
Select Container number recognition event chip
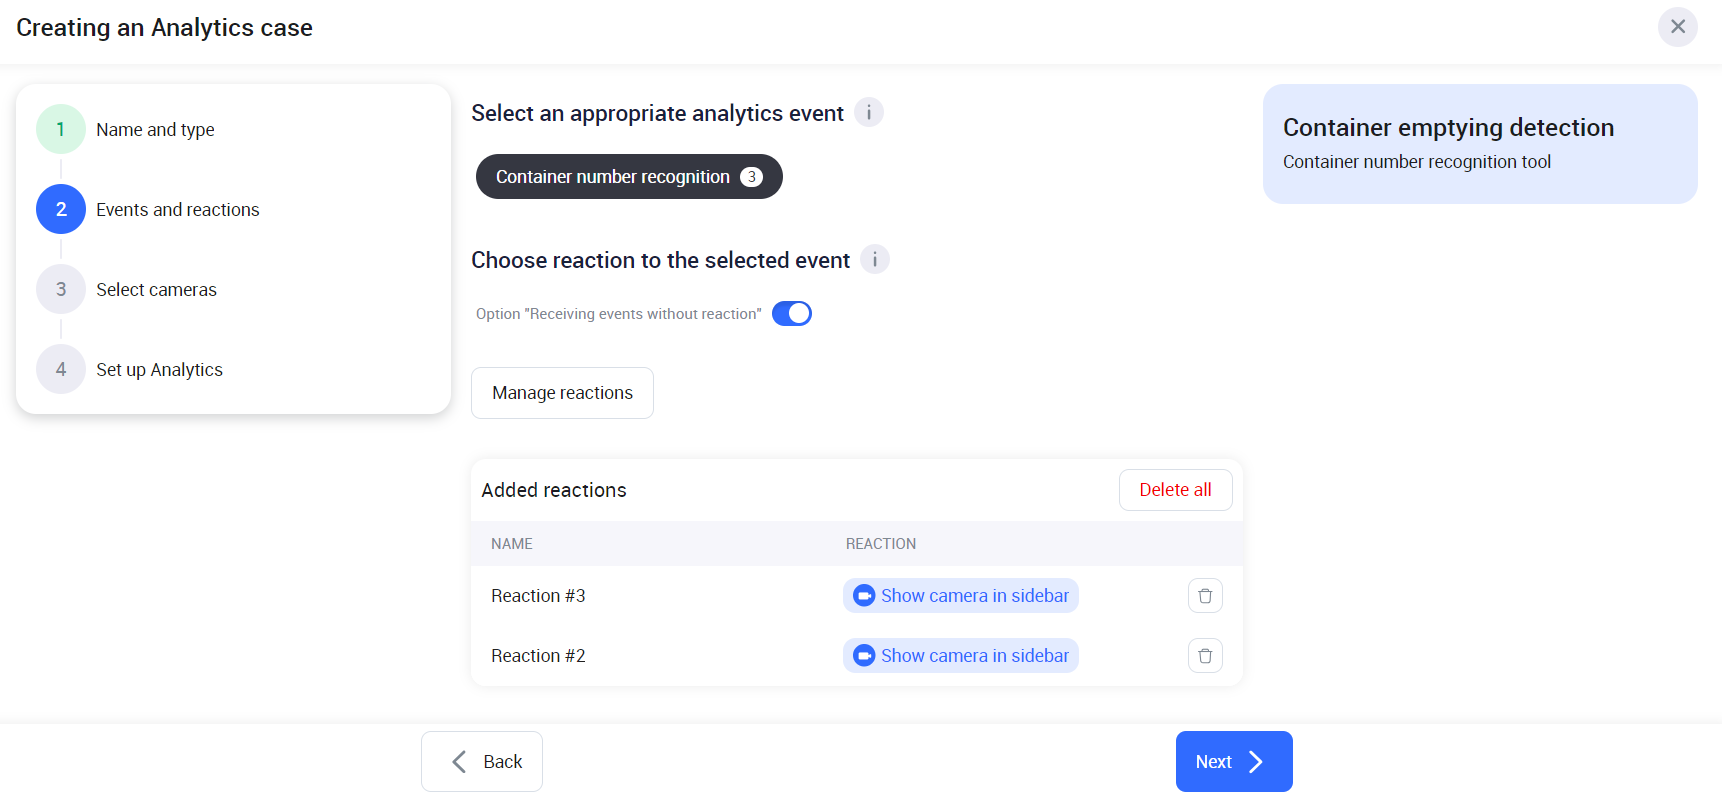point(612,177)
